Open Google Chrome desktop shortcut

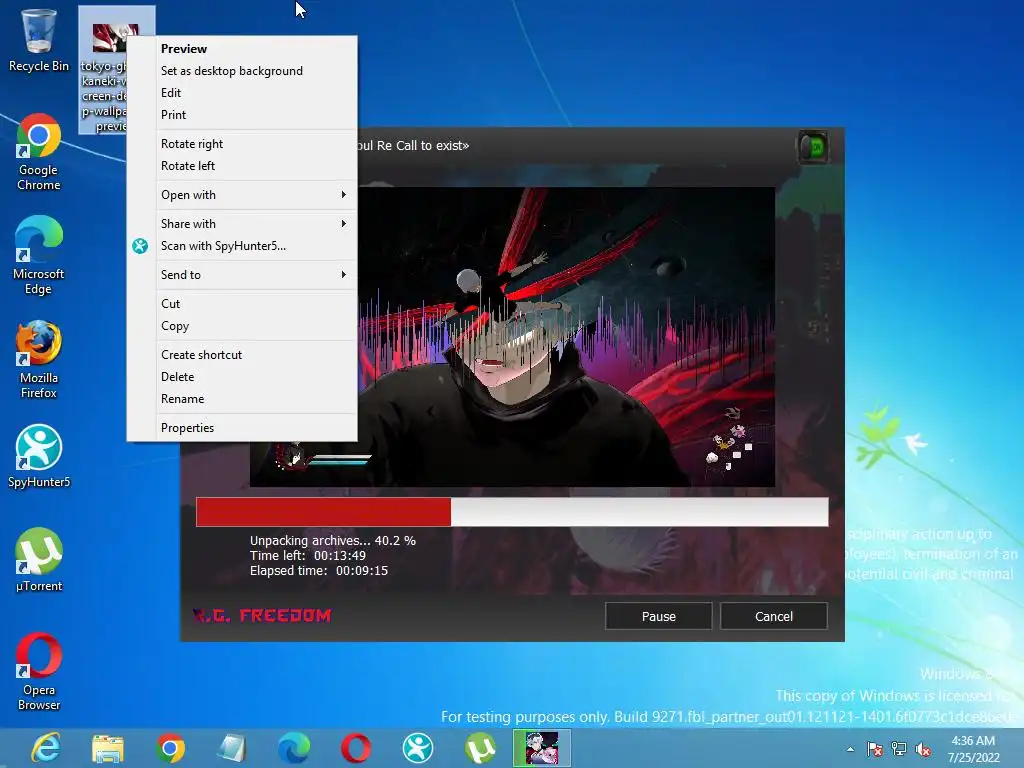click(x=39, y=152)
